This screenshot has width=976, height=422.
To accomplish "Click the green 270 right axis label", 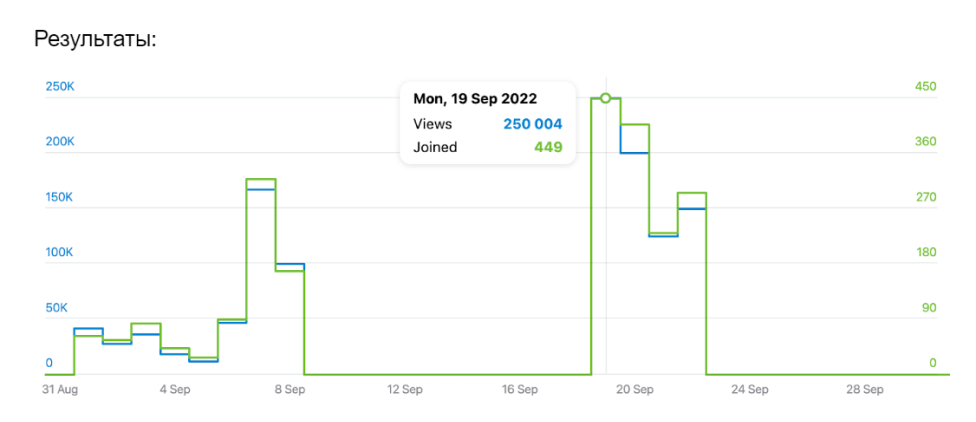I will pyautogui.click(x=926, y=197).
